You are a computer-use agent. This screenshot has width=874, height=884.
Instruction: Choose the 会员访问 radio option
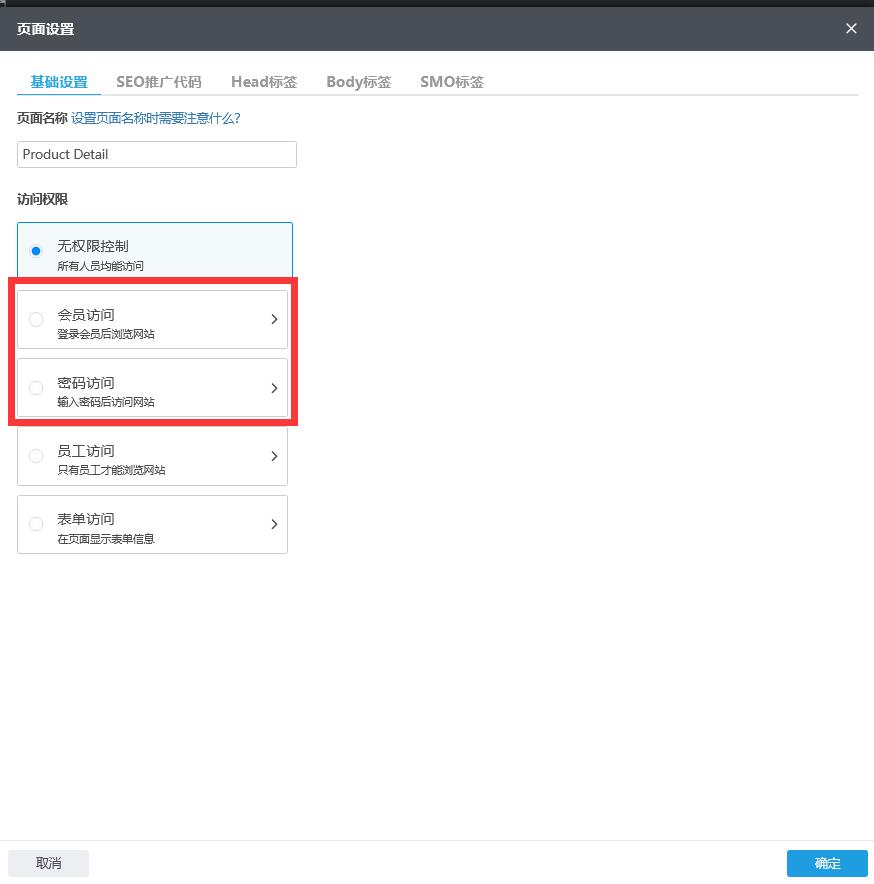coord(37,320)
